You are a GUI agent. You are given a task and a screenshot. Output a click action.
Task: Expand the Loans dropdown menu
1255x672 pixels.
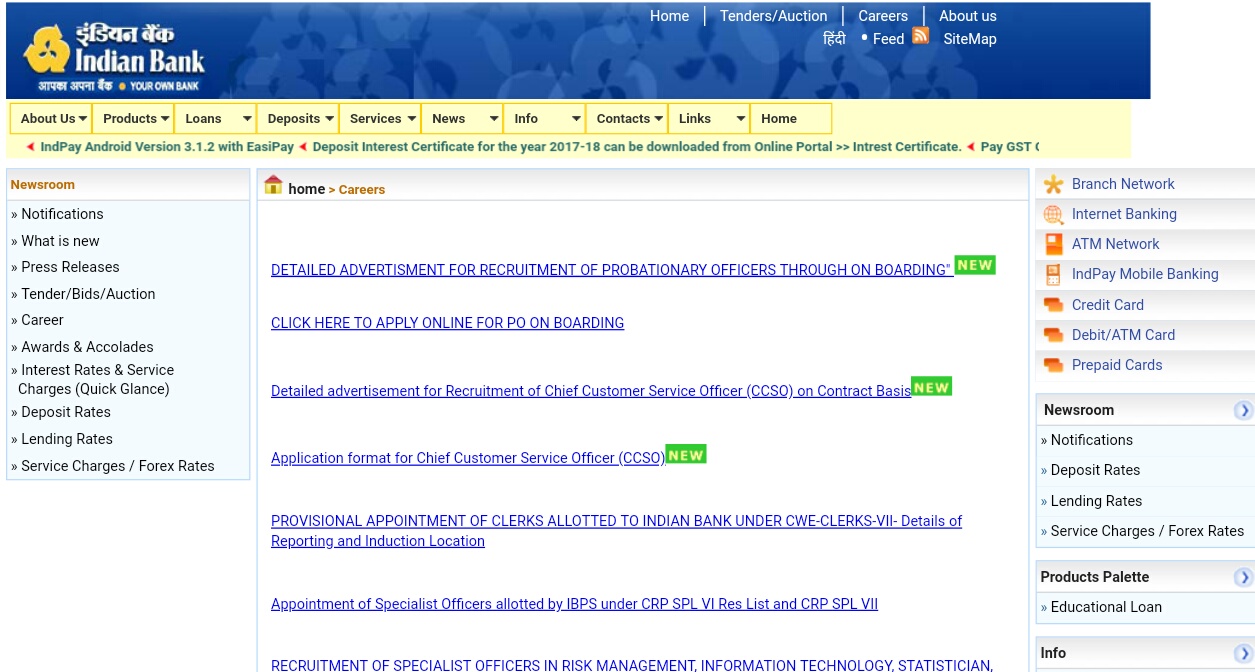215,118
